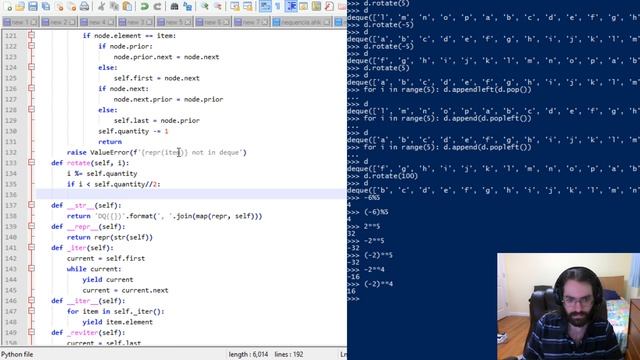The image size is (640, 360).
Task: Click line number 132 in the margin
Action: coord(11,152)
